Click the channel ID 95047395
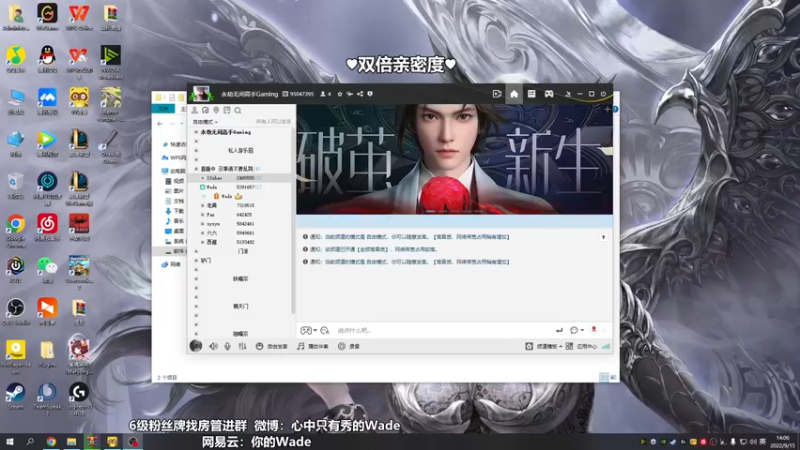 (298, 94)
